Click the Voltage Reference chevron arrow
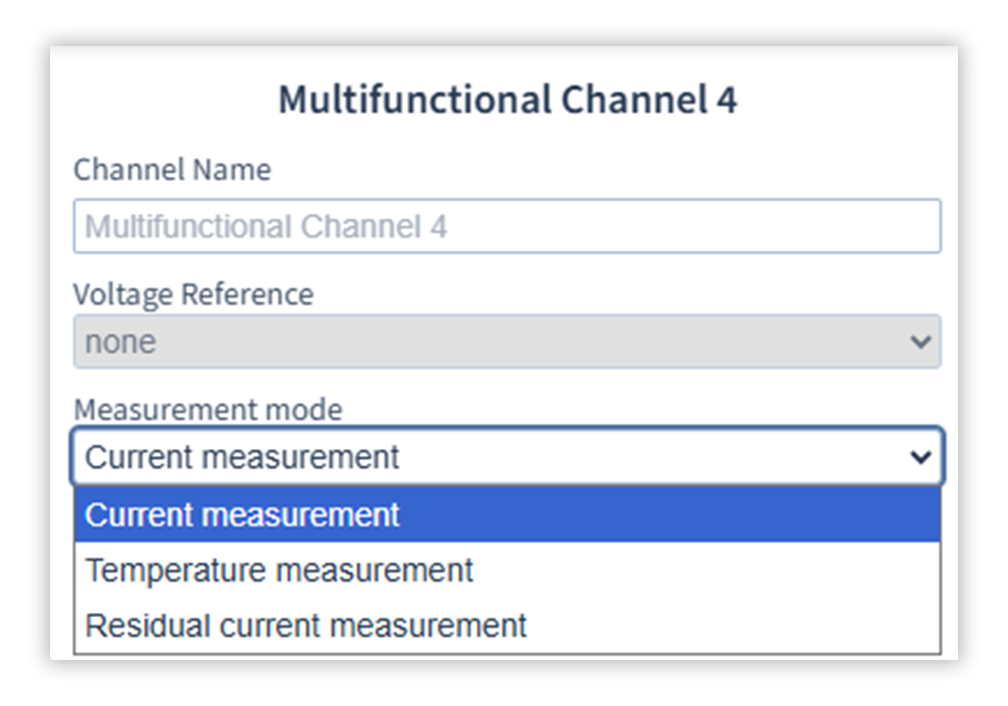The image size is (1008, 706). [920, 342]
